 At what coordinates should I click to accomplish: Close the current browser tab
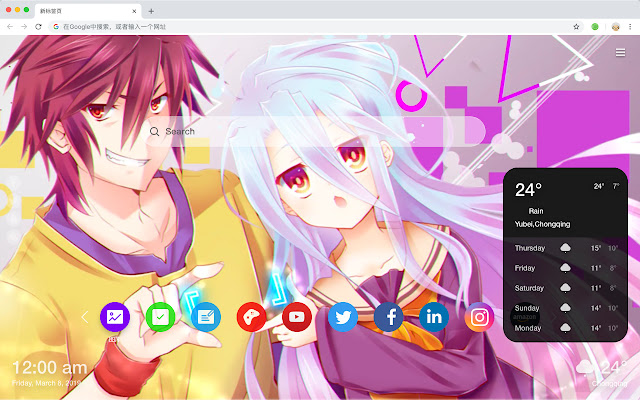click(134, 11)
